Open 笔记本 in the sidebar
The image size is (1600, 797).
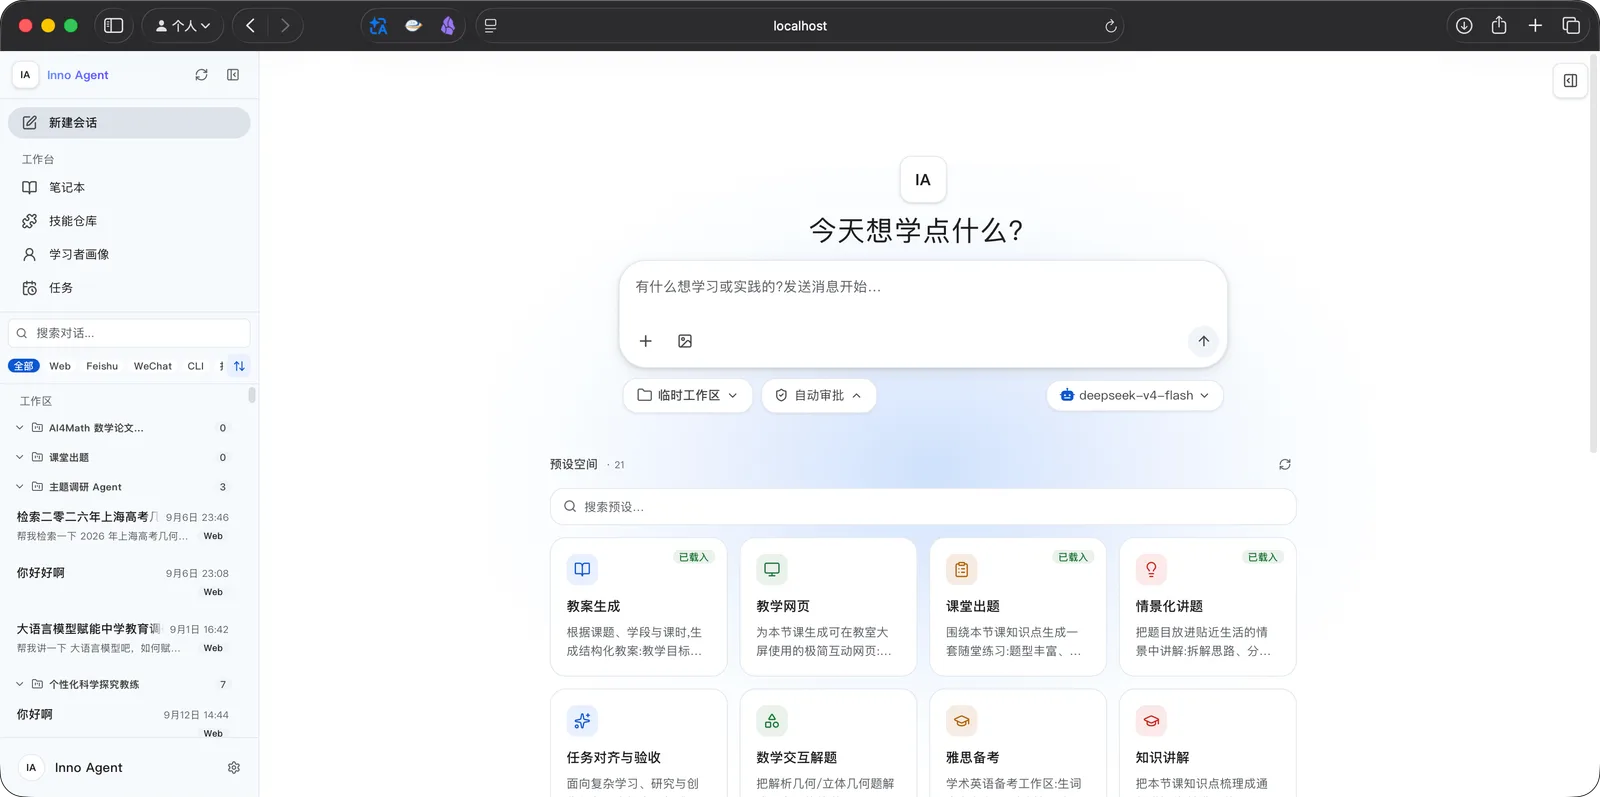pyautogui.click(x=129, y=188)
